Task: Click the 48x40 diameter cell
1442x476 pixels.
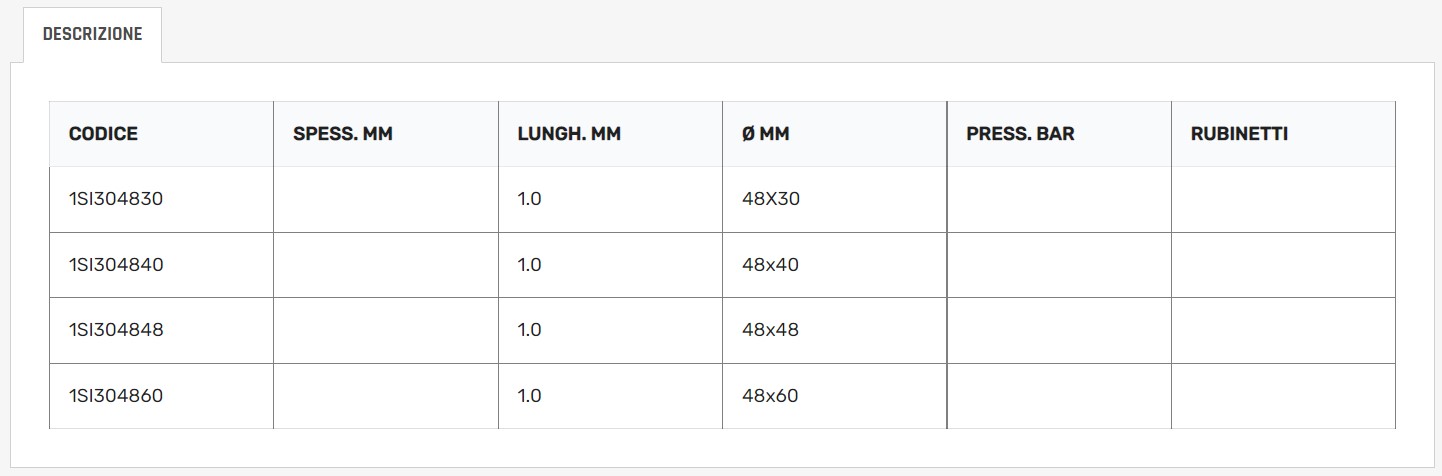Action: 770,265
